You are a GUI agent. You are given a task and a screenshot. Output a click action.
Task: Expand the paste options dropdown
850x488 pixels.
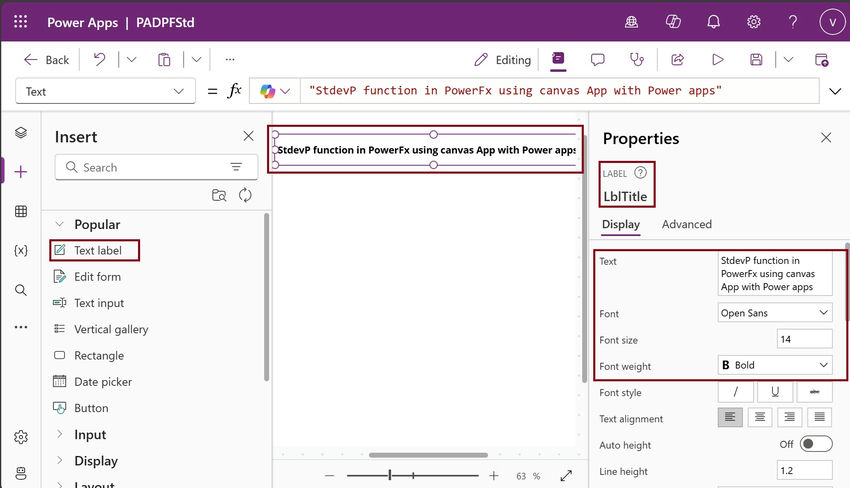[x=196, y=60]
